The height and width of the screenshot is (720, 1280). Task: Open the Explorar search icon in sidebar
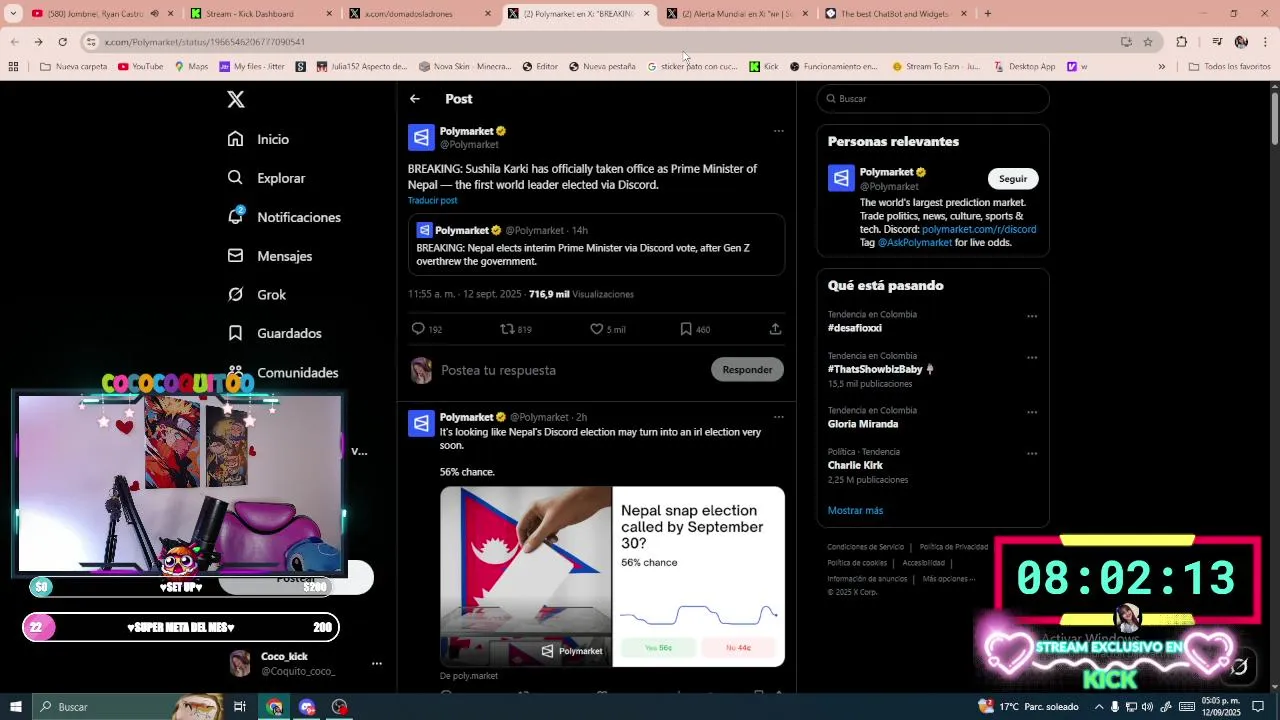(x=235, y=177)
